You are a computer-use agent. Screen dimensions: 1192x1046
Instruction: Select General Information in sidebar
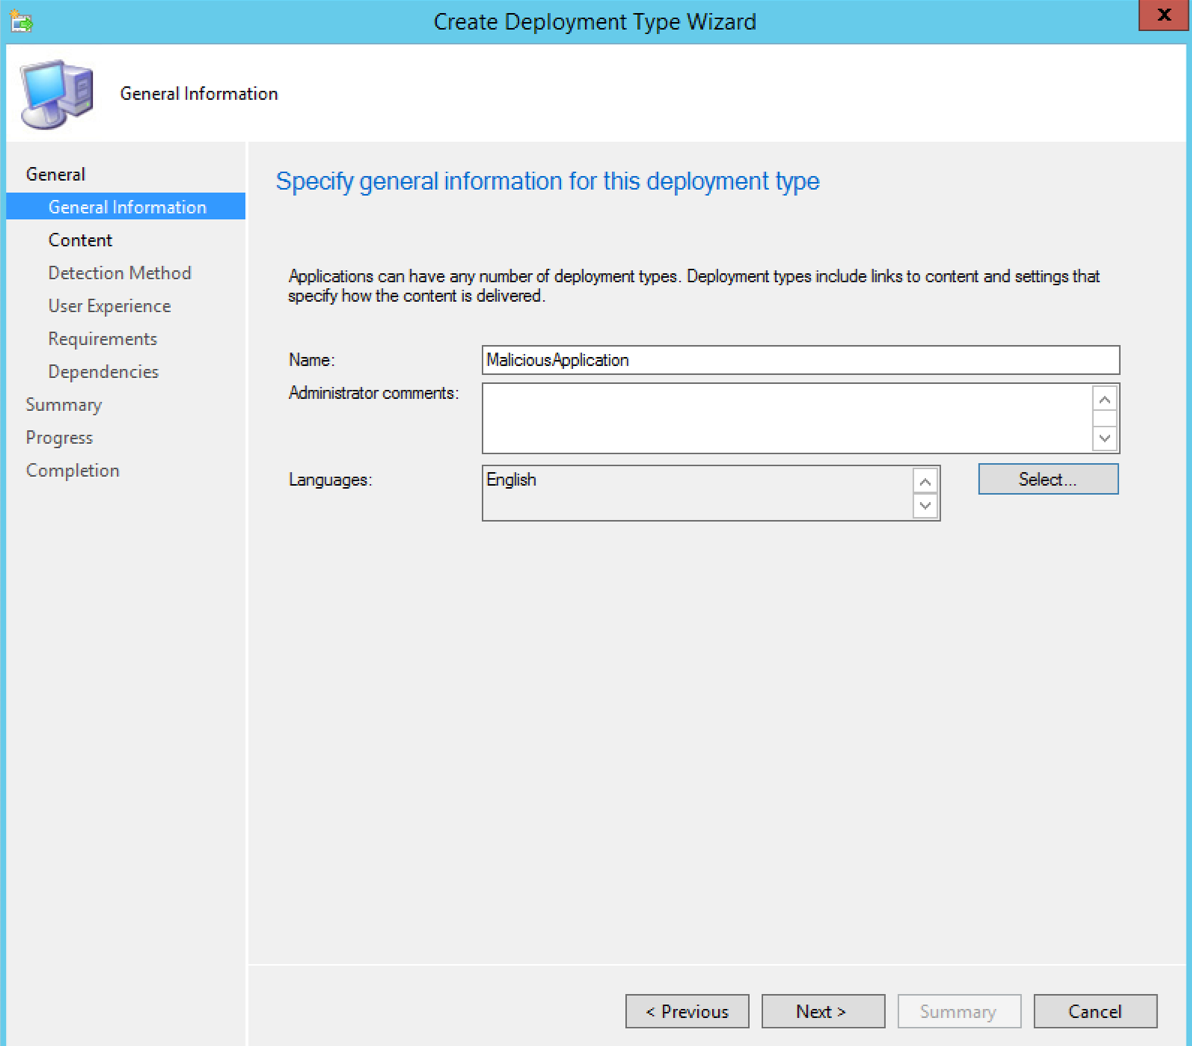click(x=127, y=207)
